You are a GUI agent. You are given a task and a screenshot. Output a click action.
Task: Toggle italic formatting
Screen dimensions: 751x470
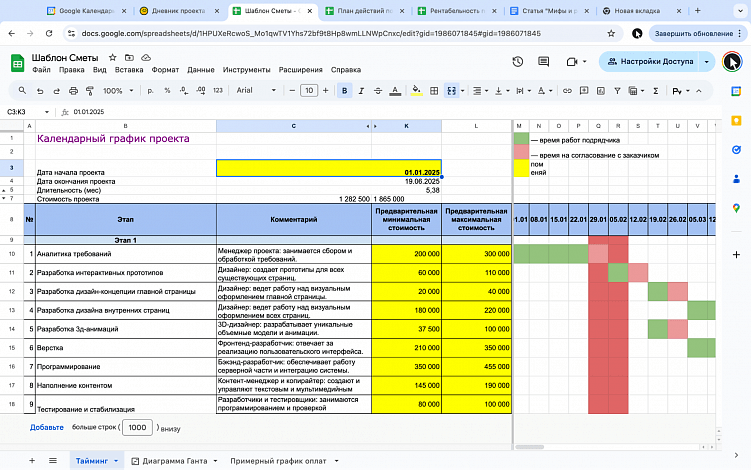pyautogui.click(x=362, y=91)
